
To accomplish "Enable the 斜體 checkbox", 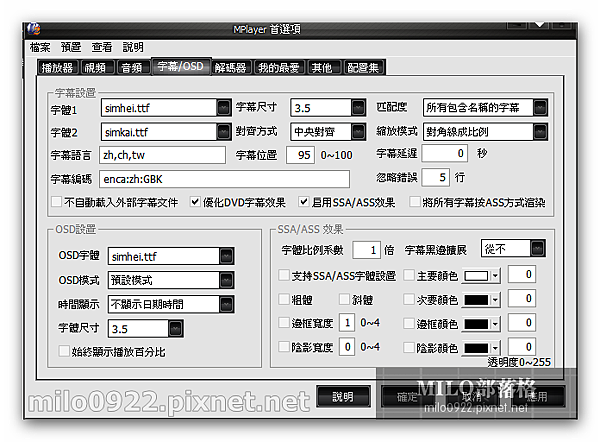I will [344, 299].
